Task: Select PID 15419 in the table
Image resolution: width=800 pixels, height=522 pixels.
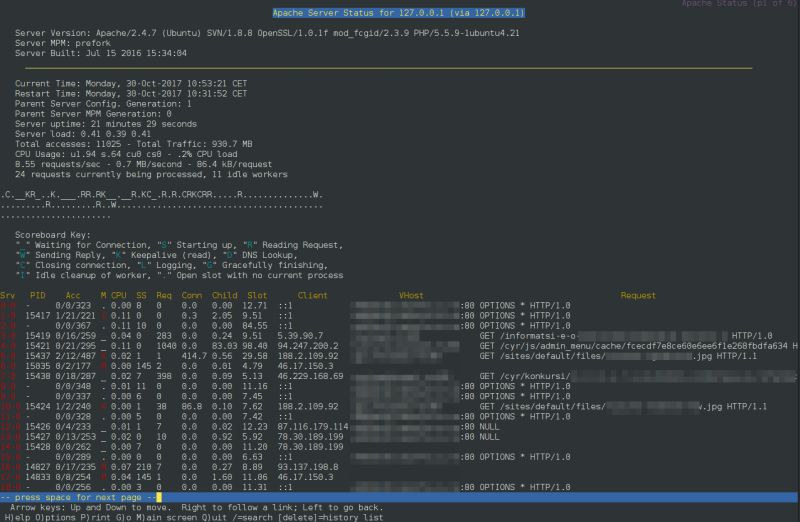Action: 38,336
